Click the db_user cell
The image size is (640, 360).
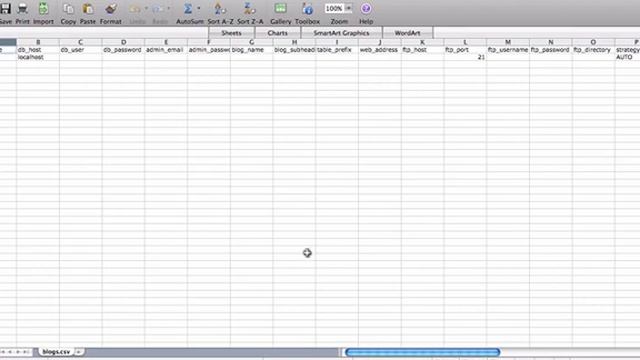(x=80, y=50)
